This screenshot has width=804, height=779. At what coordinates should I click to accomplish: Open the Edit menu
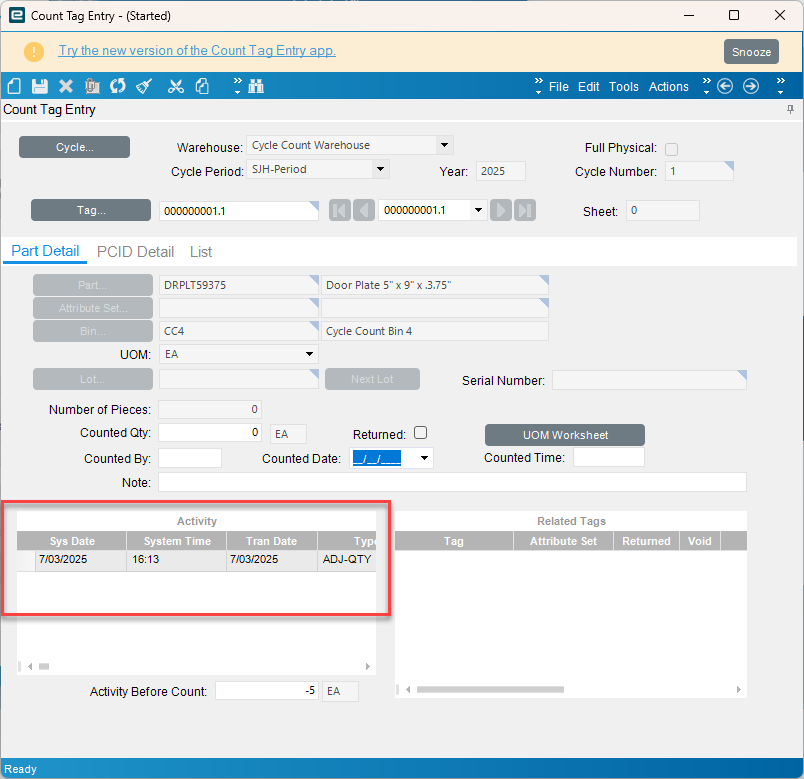[589, 87]
